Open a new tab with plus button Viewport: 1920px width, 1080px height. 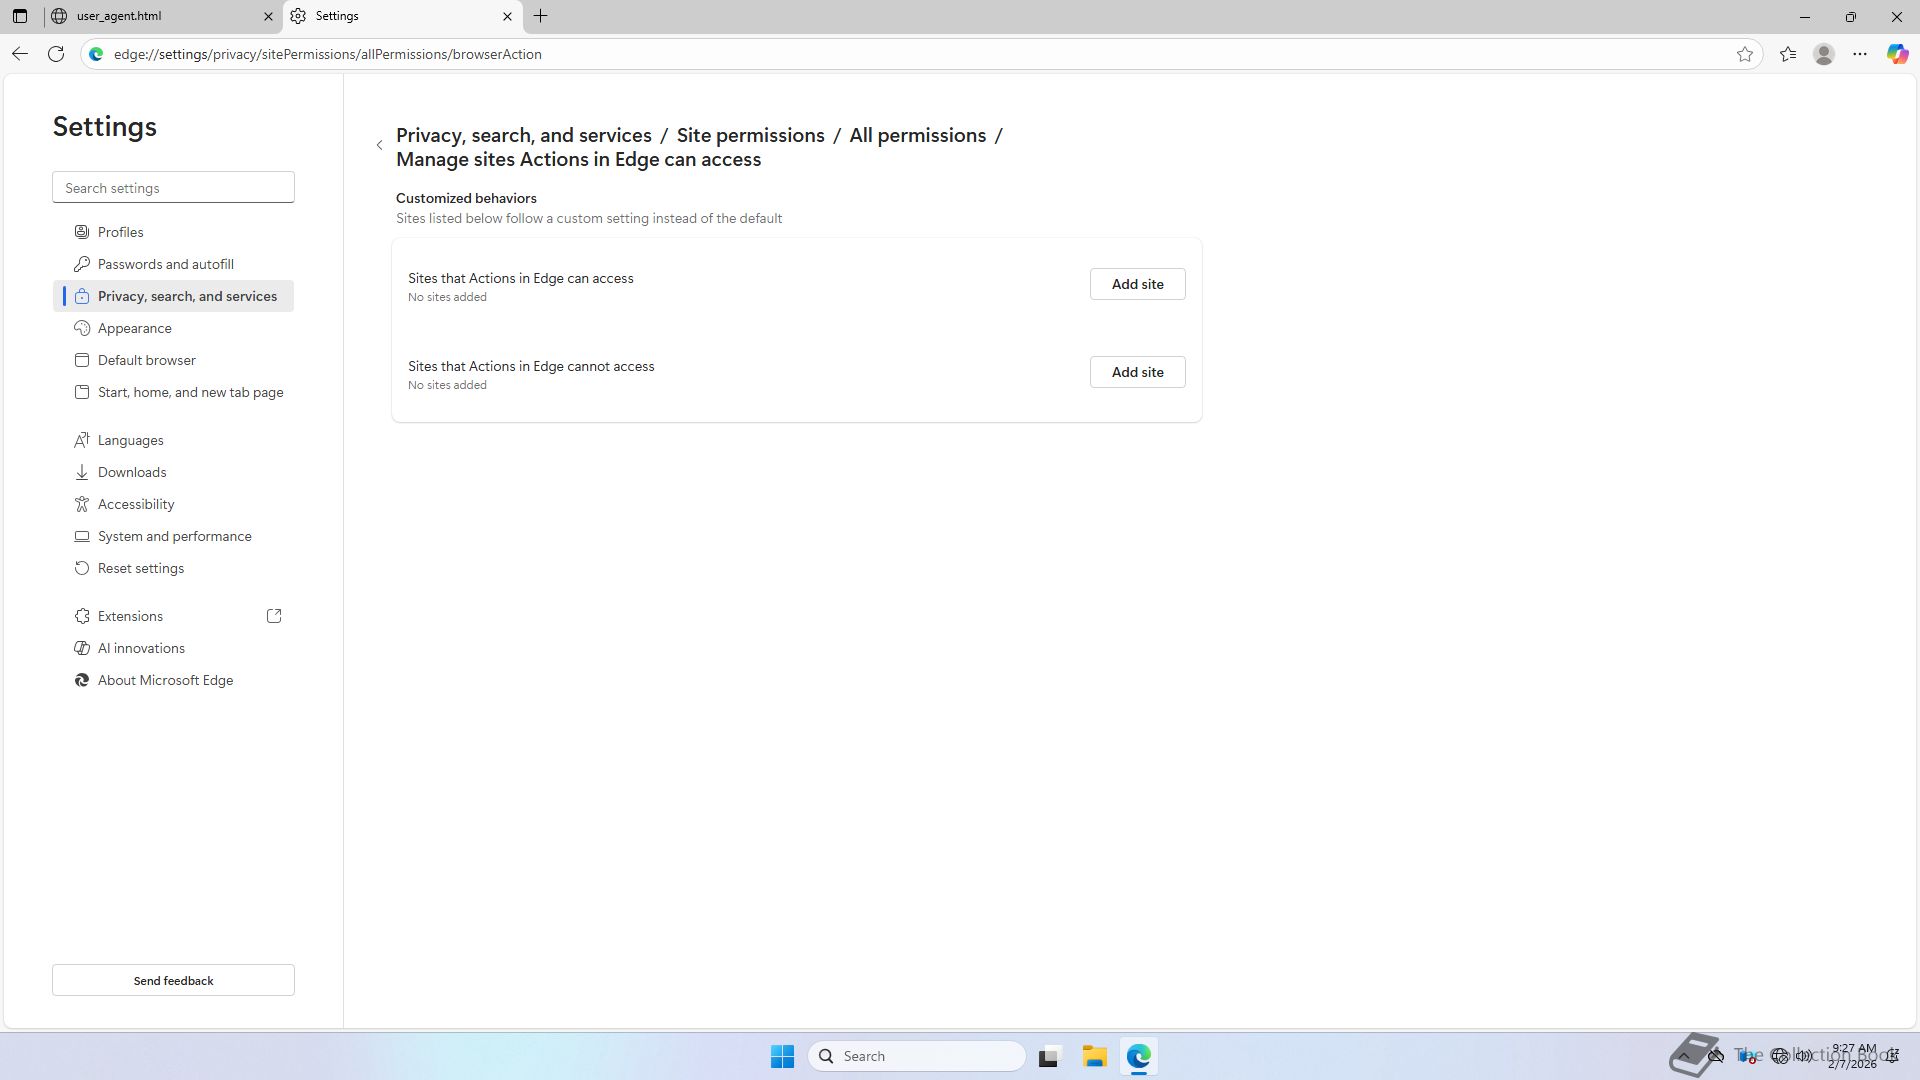pyautogui.click(x=541, y=16)
